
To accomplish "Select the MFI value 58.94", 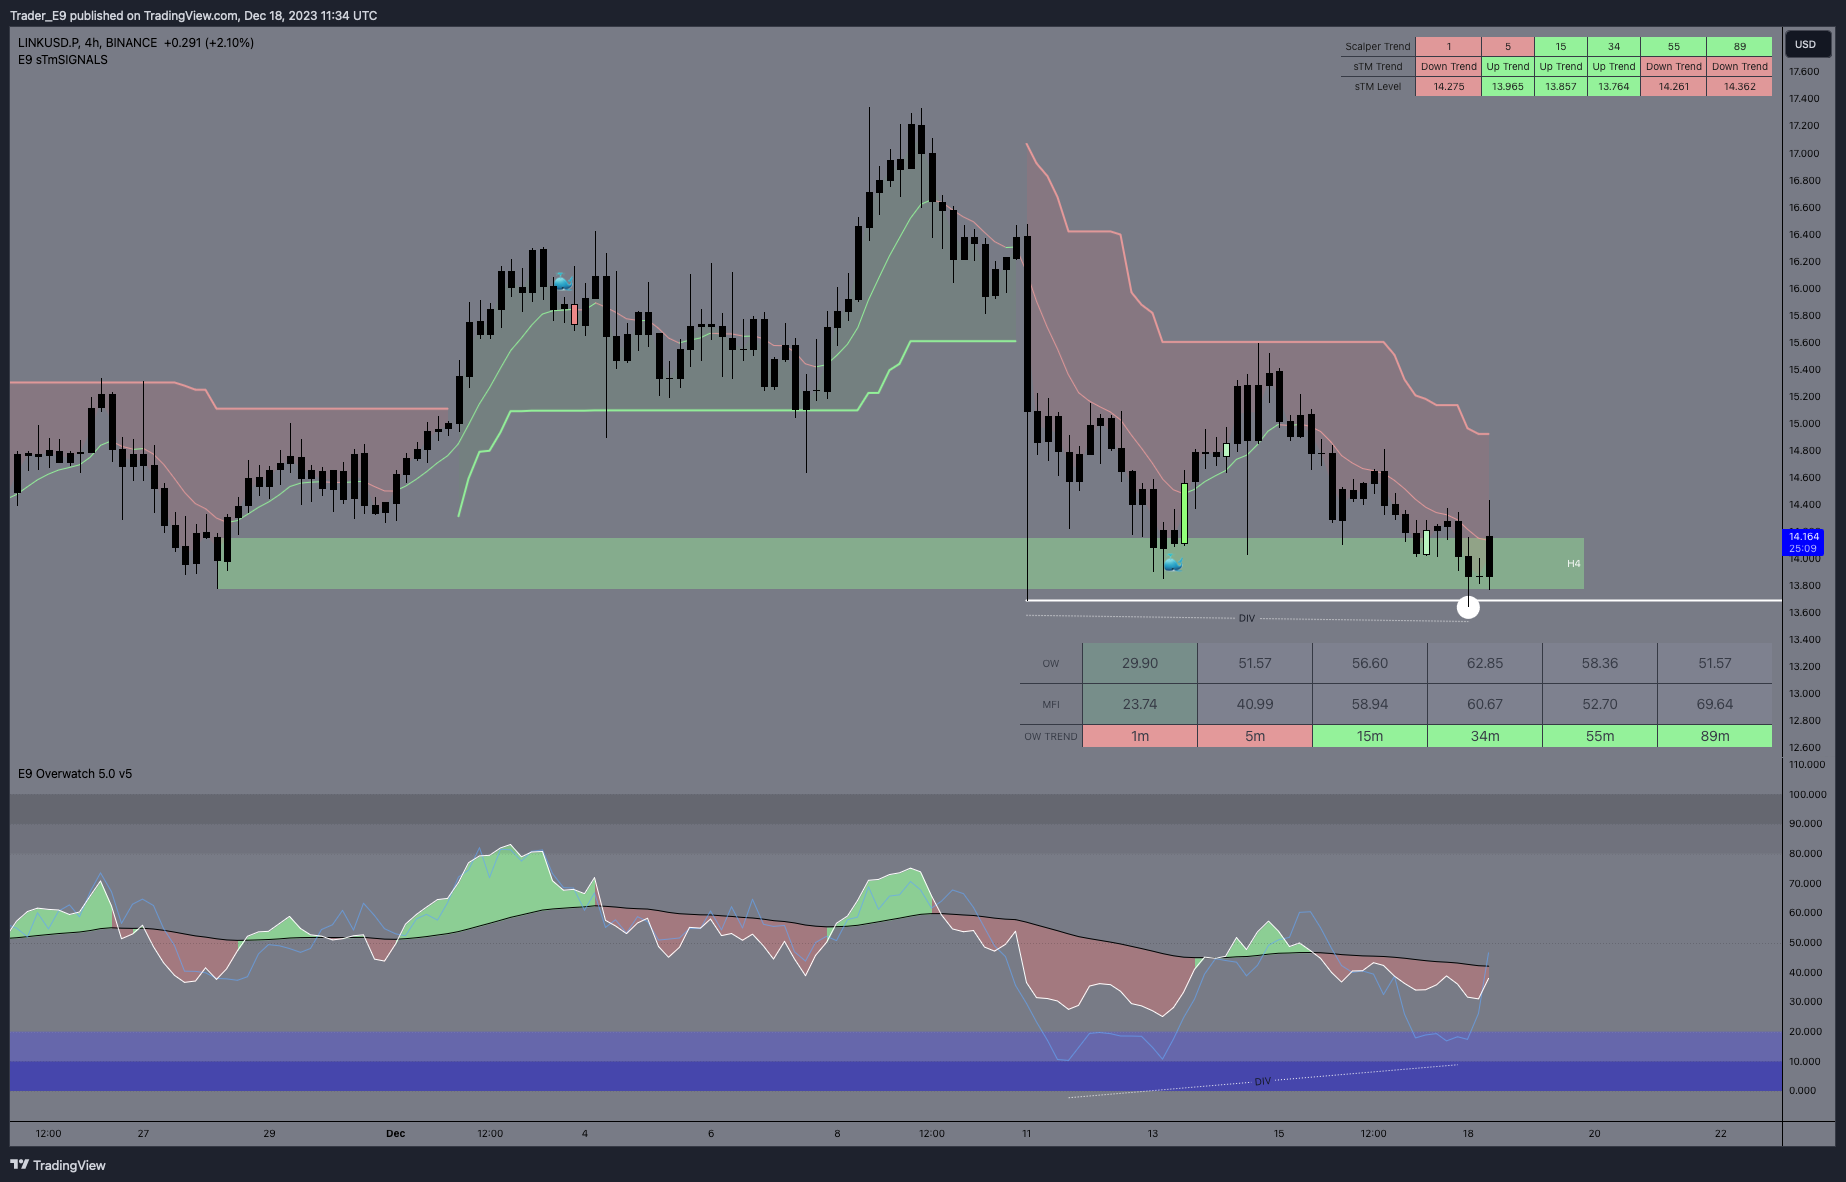I will [1370, 704].
